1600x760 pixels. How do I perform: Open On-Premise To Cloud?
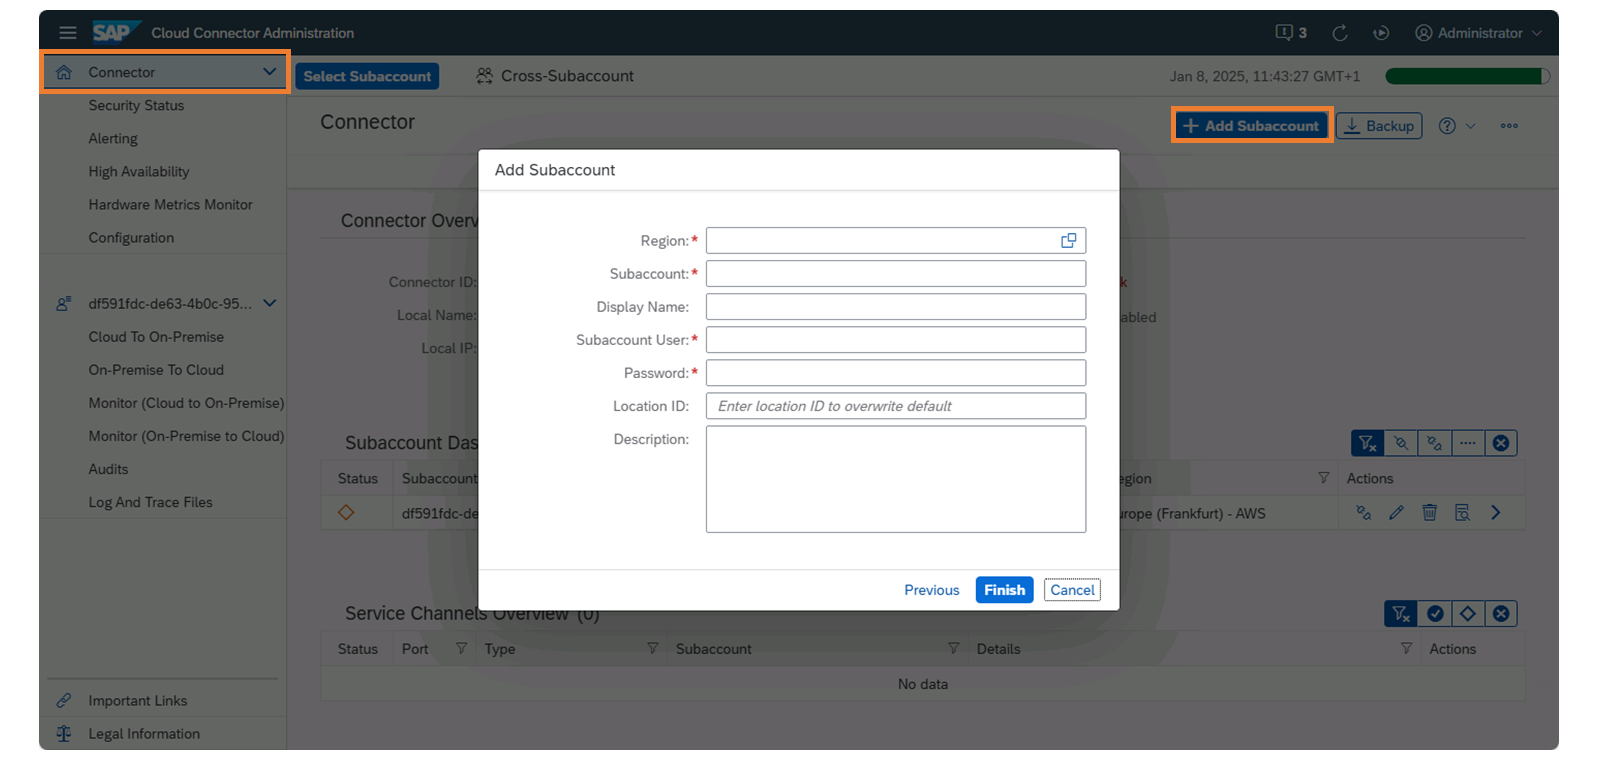coord(156,370)
